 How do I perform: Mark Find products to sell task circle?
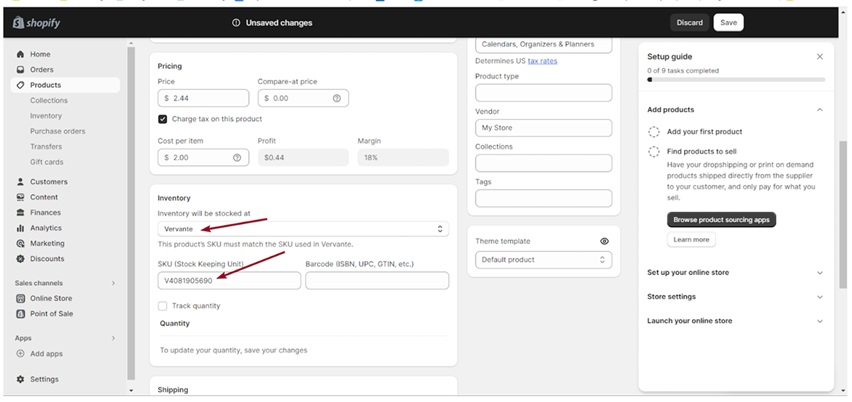[654, 152]
